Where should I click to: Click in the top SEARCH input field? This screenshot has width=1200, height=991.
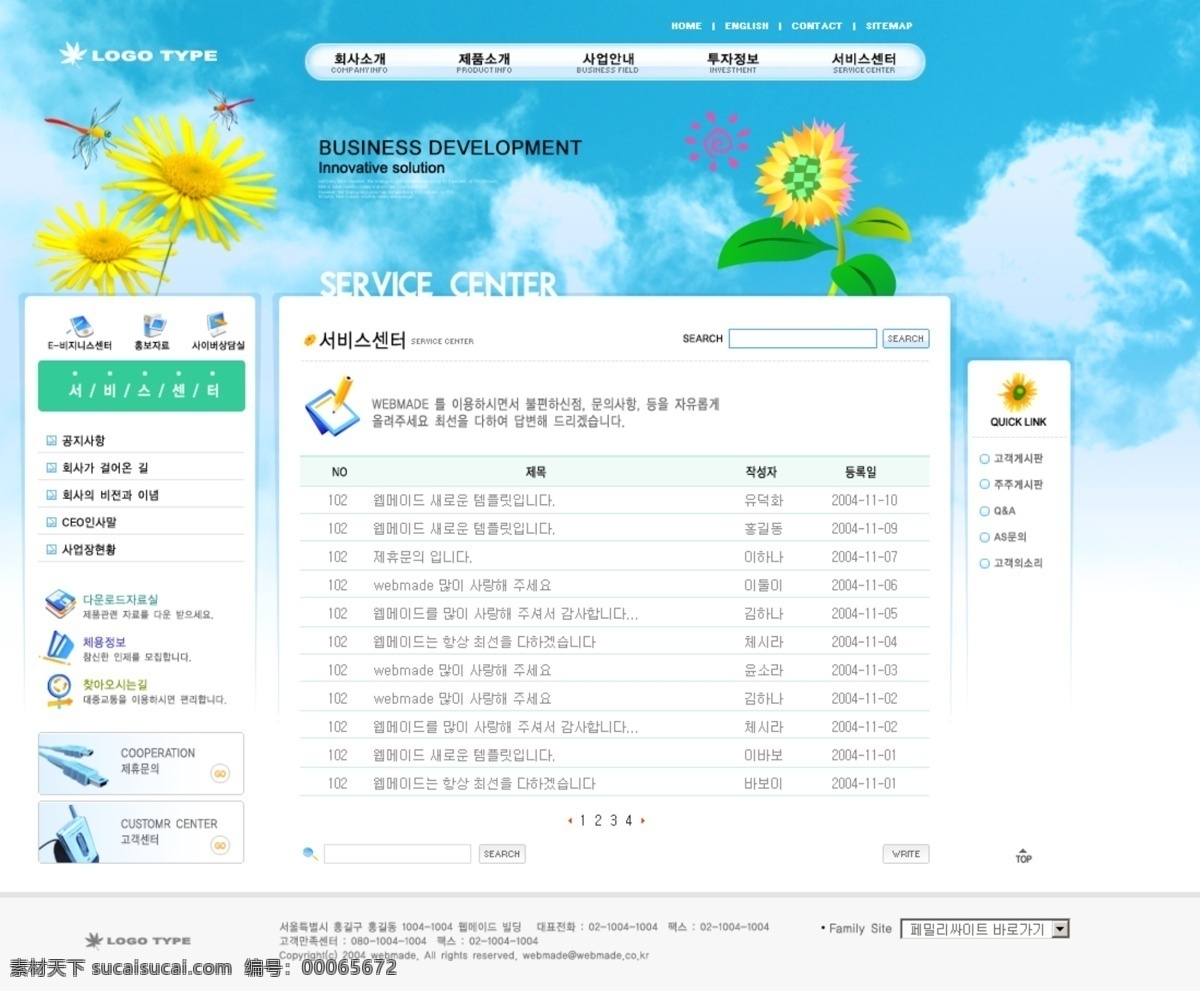802,339
